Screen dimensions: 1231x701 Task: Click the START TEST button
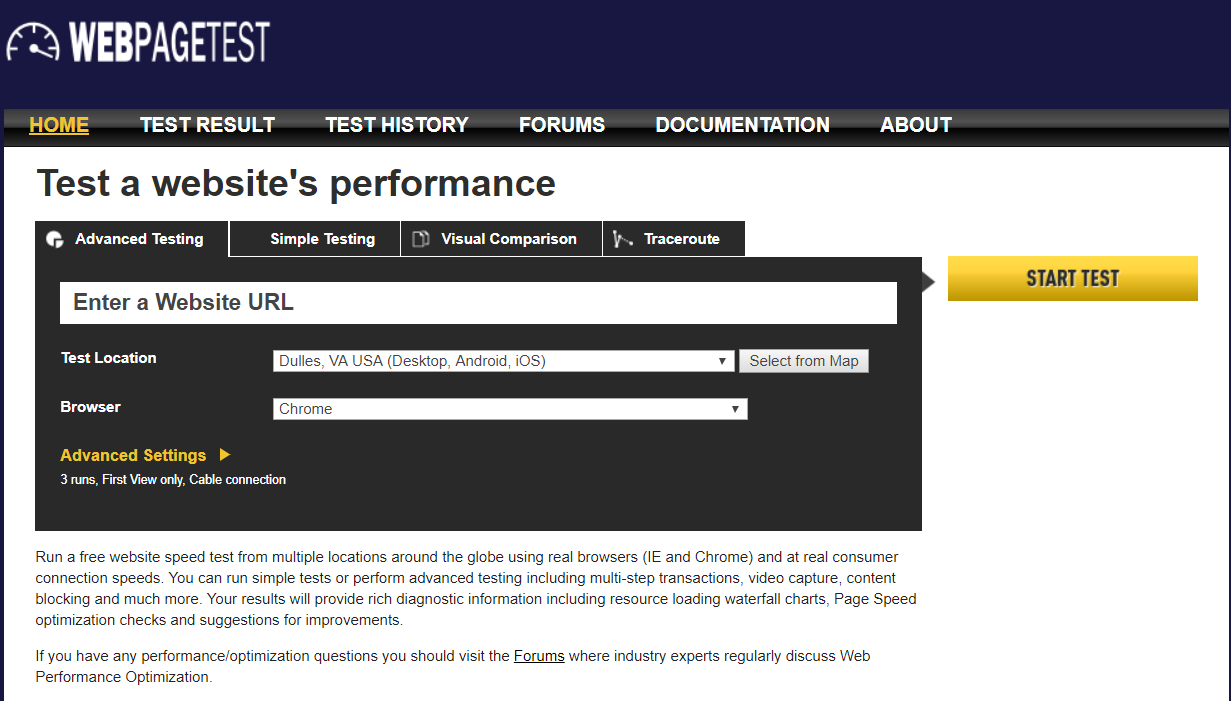pos(1073,279)
